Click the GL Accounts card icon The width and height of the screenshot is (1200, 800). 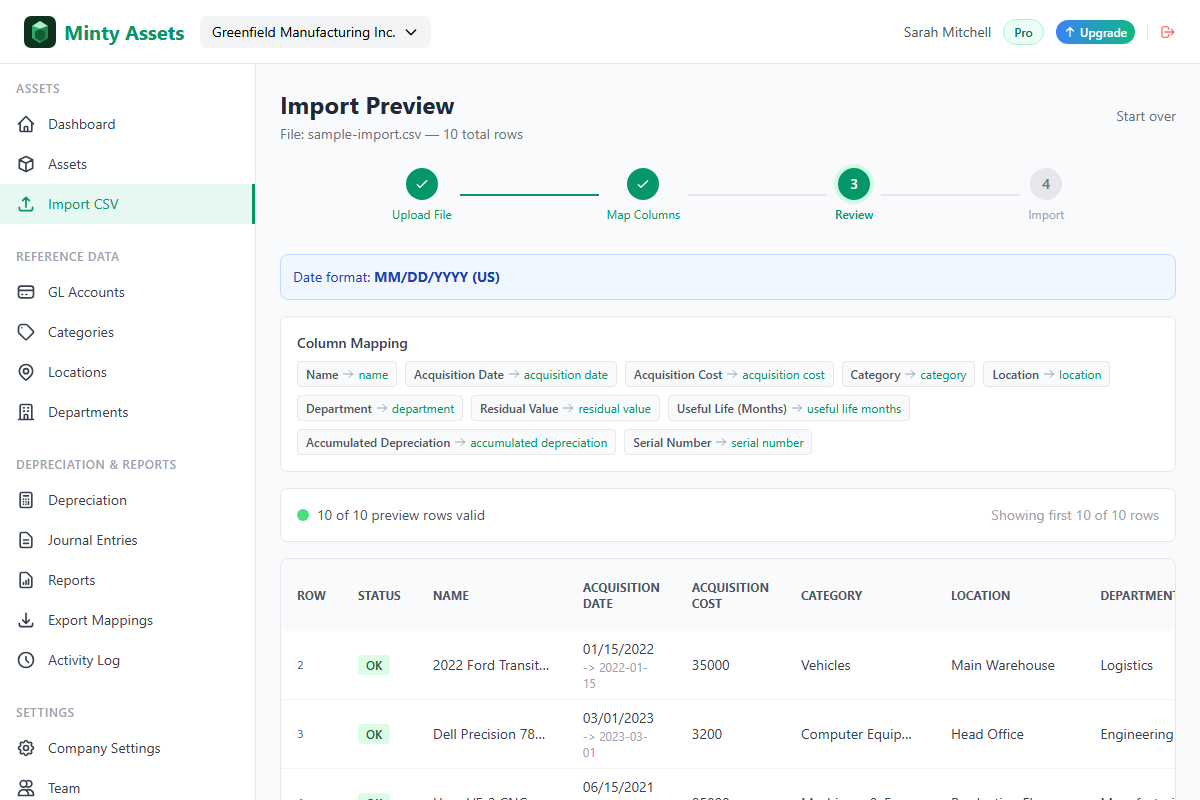[27, 292]
